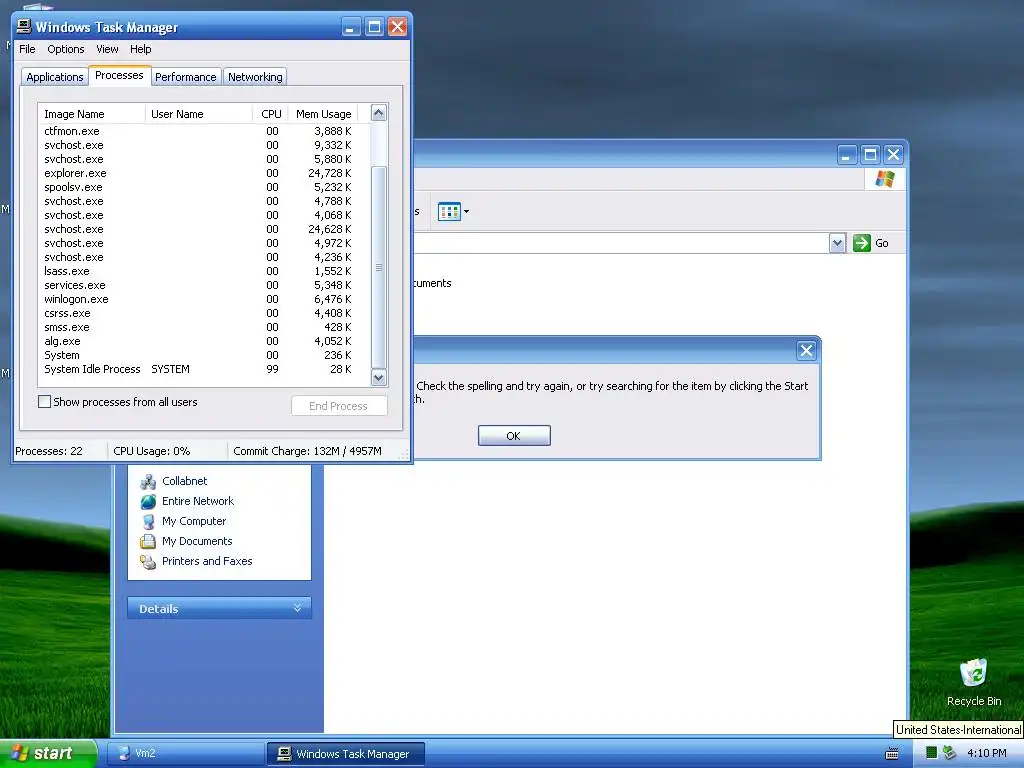Click the green CPU meter tray icon
1024x768 pixels.
tap(931, 753)
